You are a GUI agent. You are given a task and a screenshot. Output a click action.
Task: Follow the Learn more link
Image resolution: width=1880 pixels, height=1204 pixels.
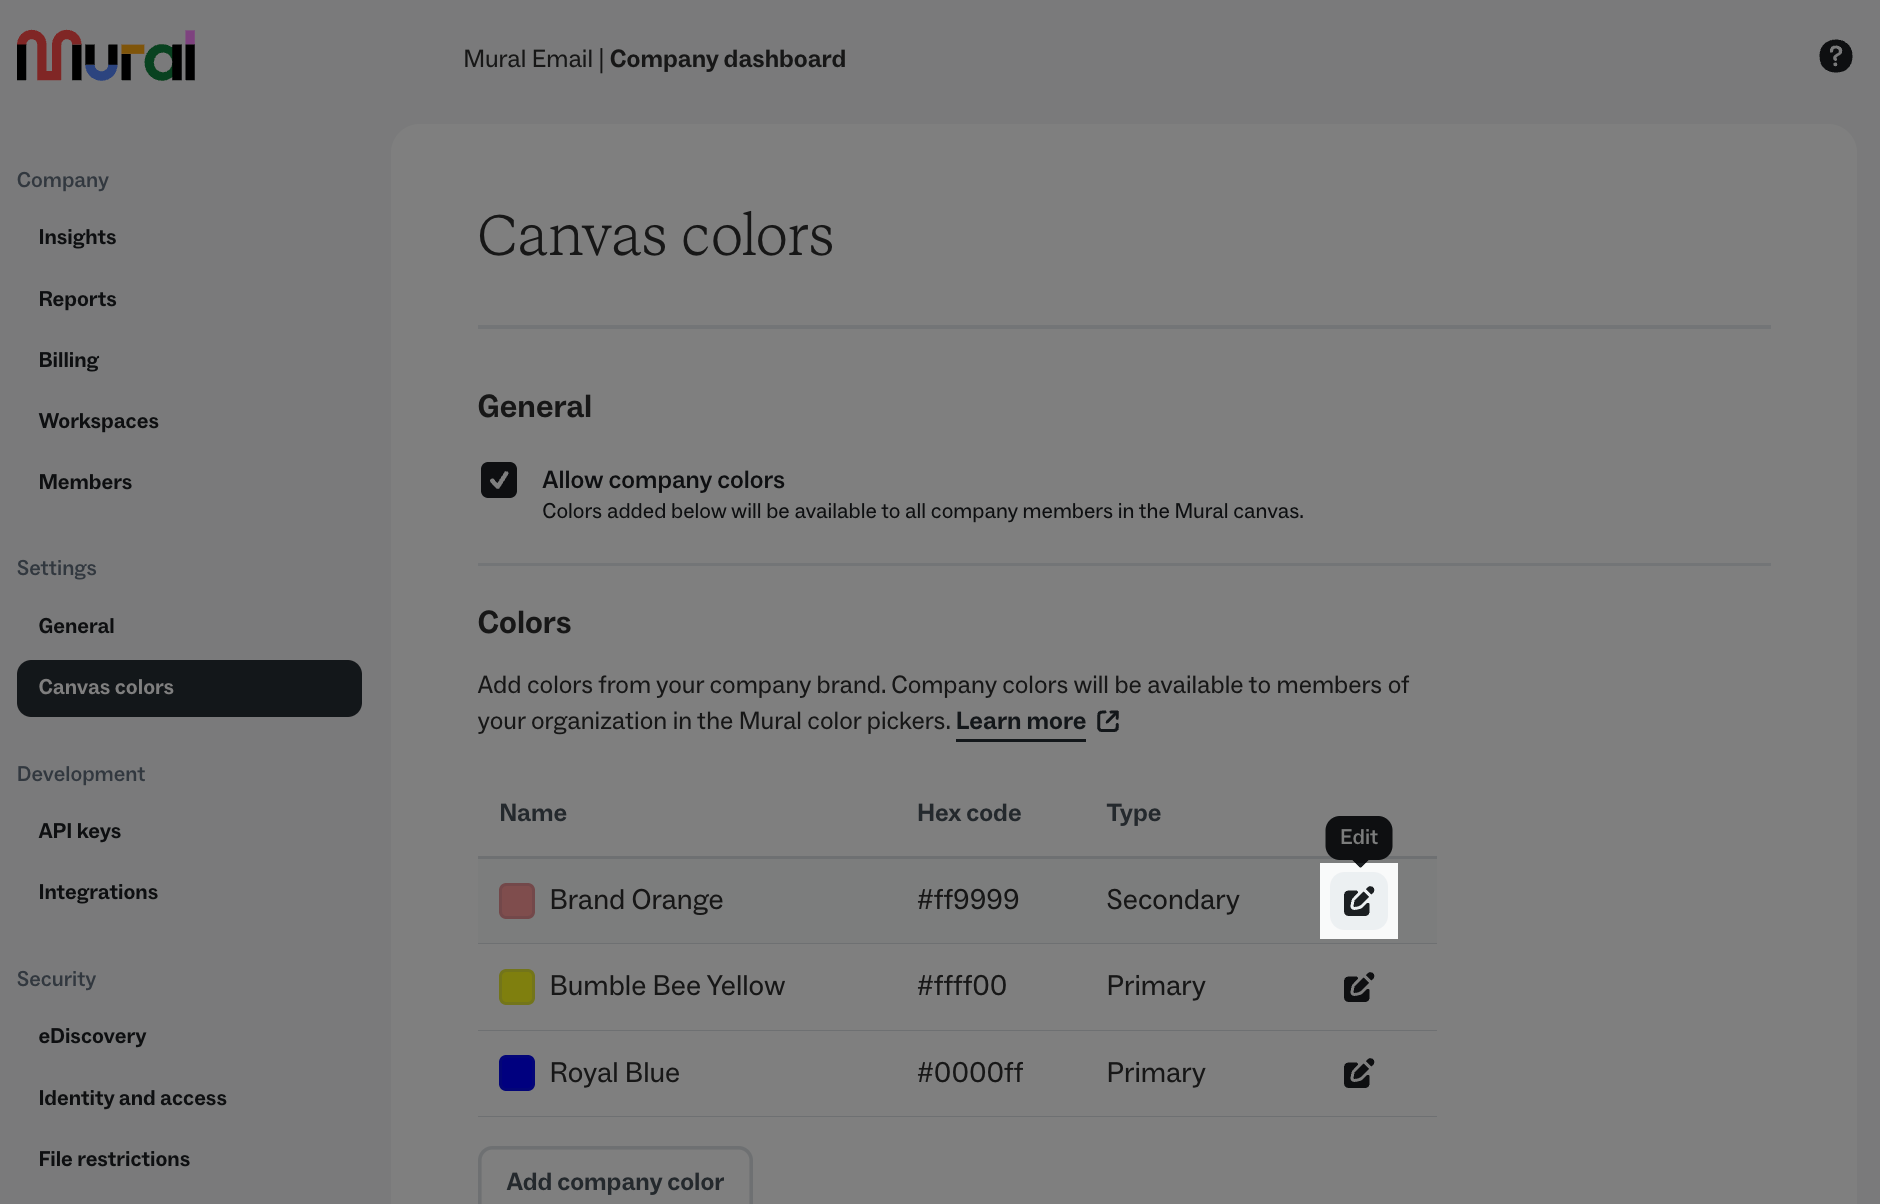pyautogui.click(x=1020, y=721)
